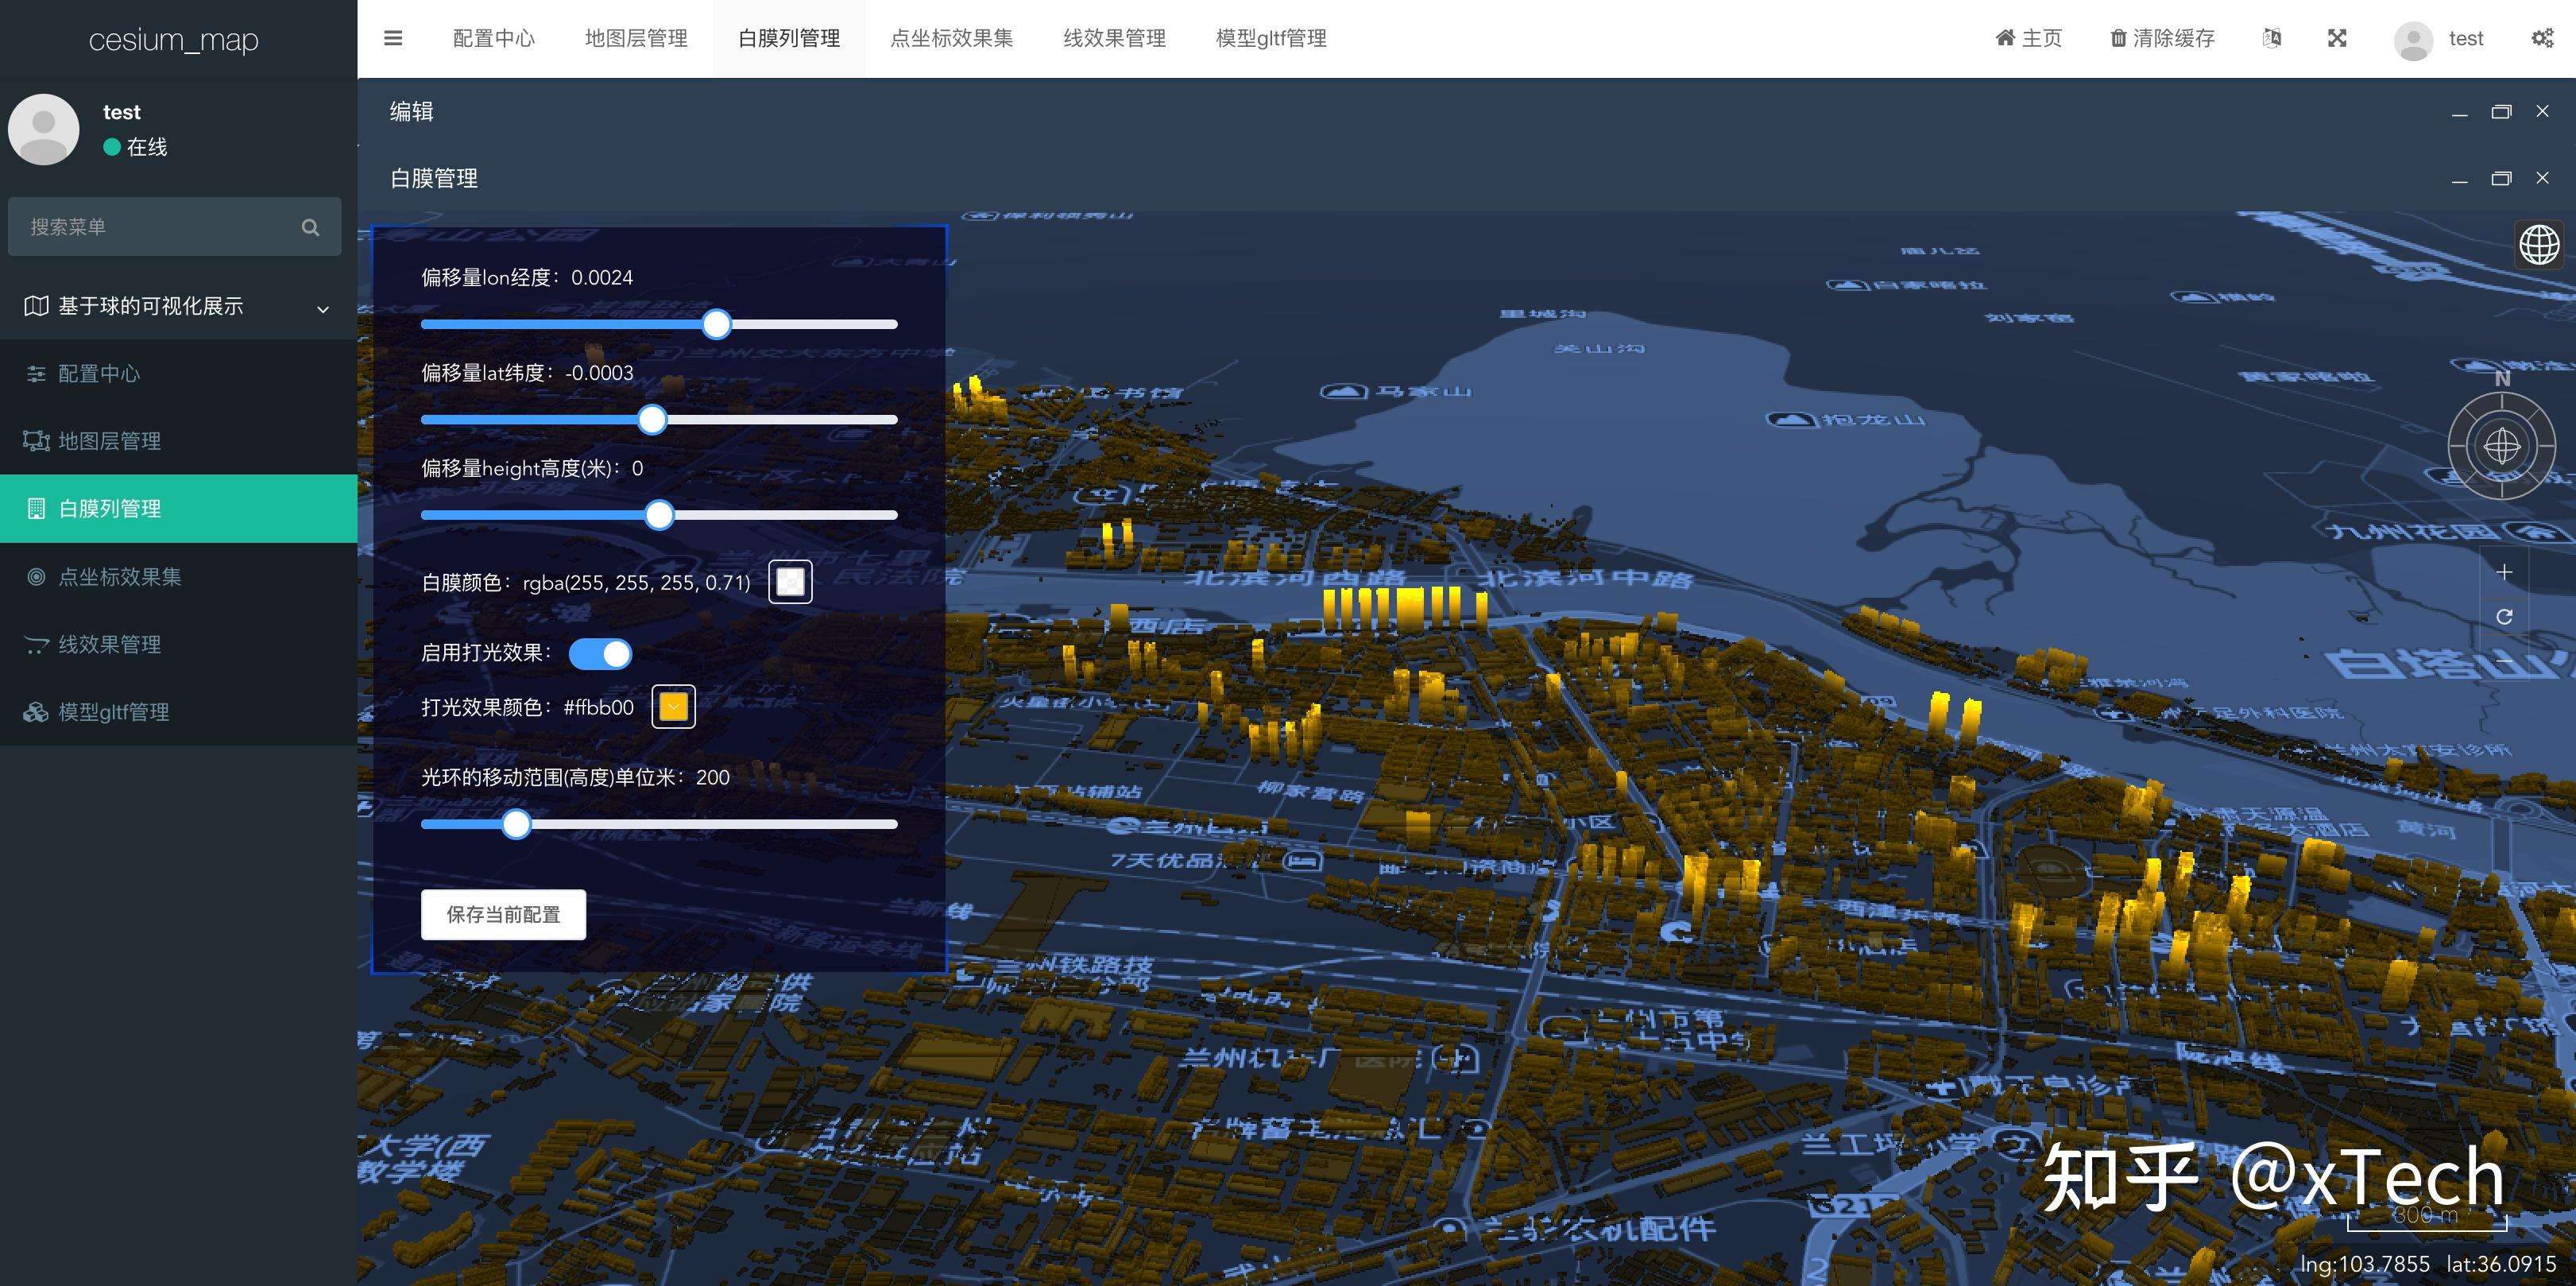Open the test user account dropdown

point(2440,39)
